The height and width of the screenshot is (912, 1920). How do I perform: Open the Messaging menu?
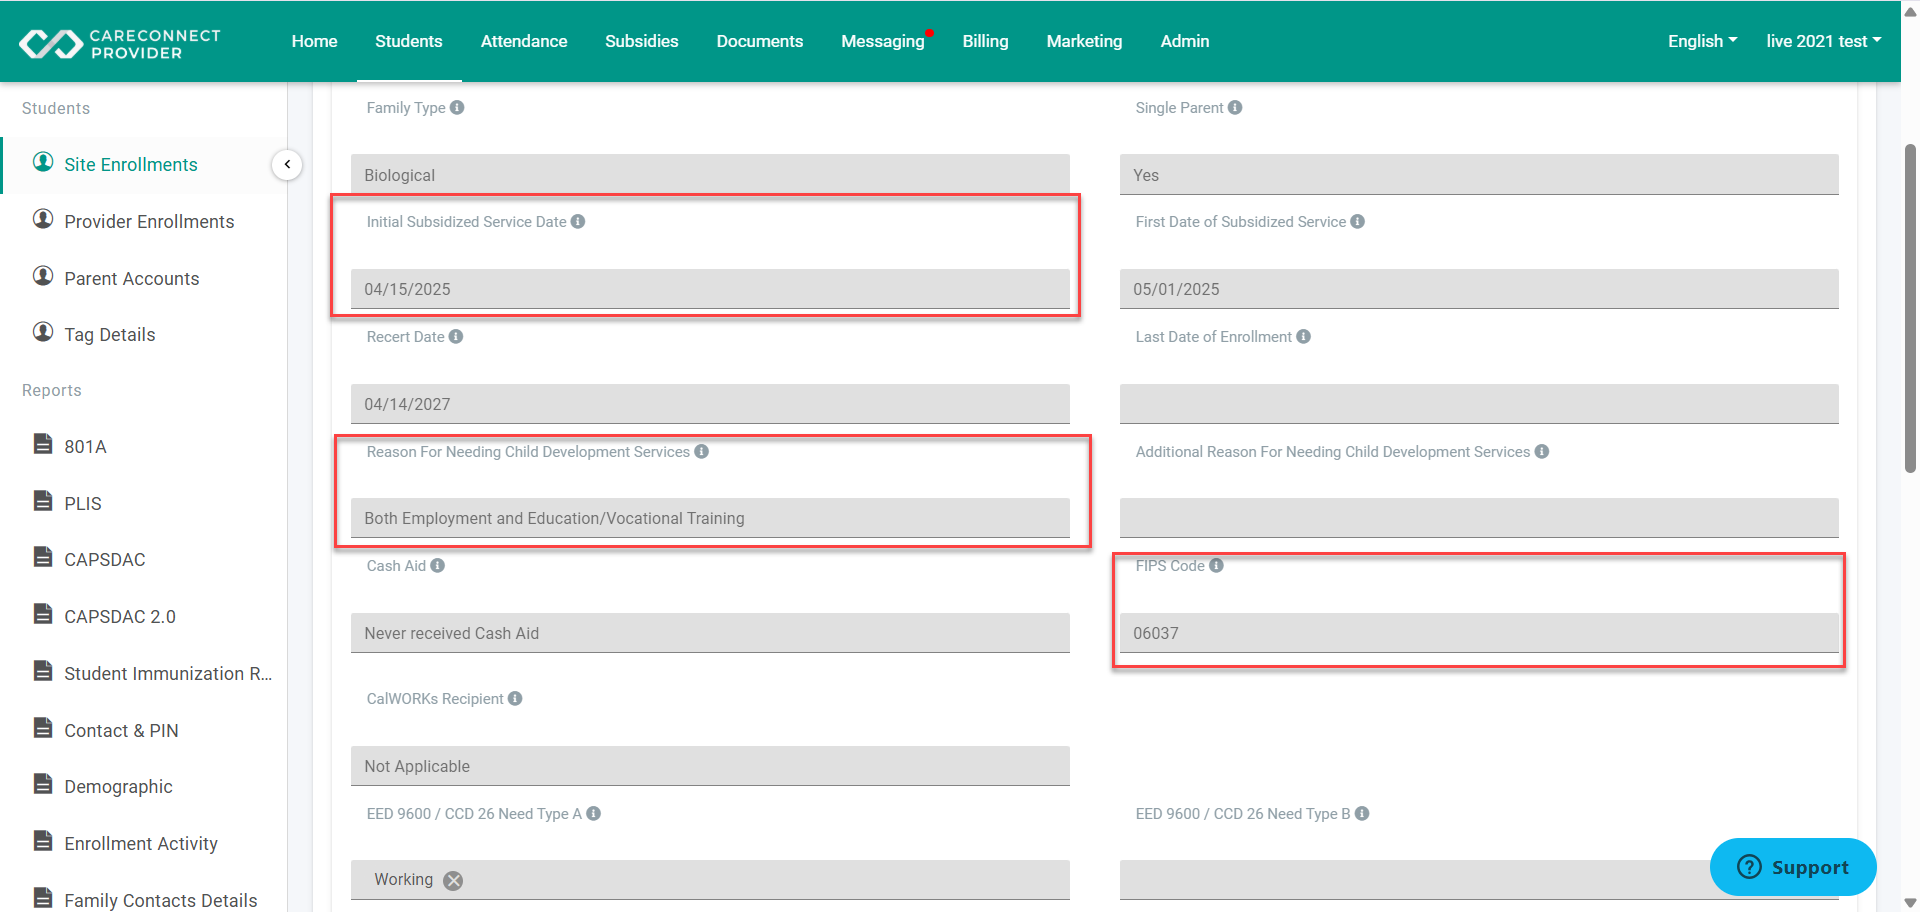pos(883,41)
